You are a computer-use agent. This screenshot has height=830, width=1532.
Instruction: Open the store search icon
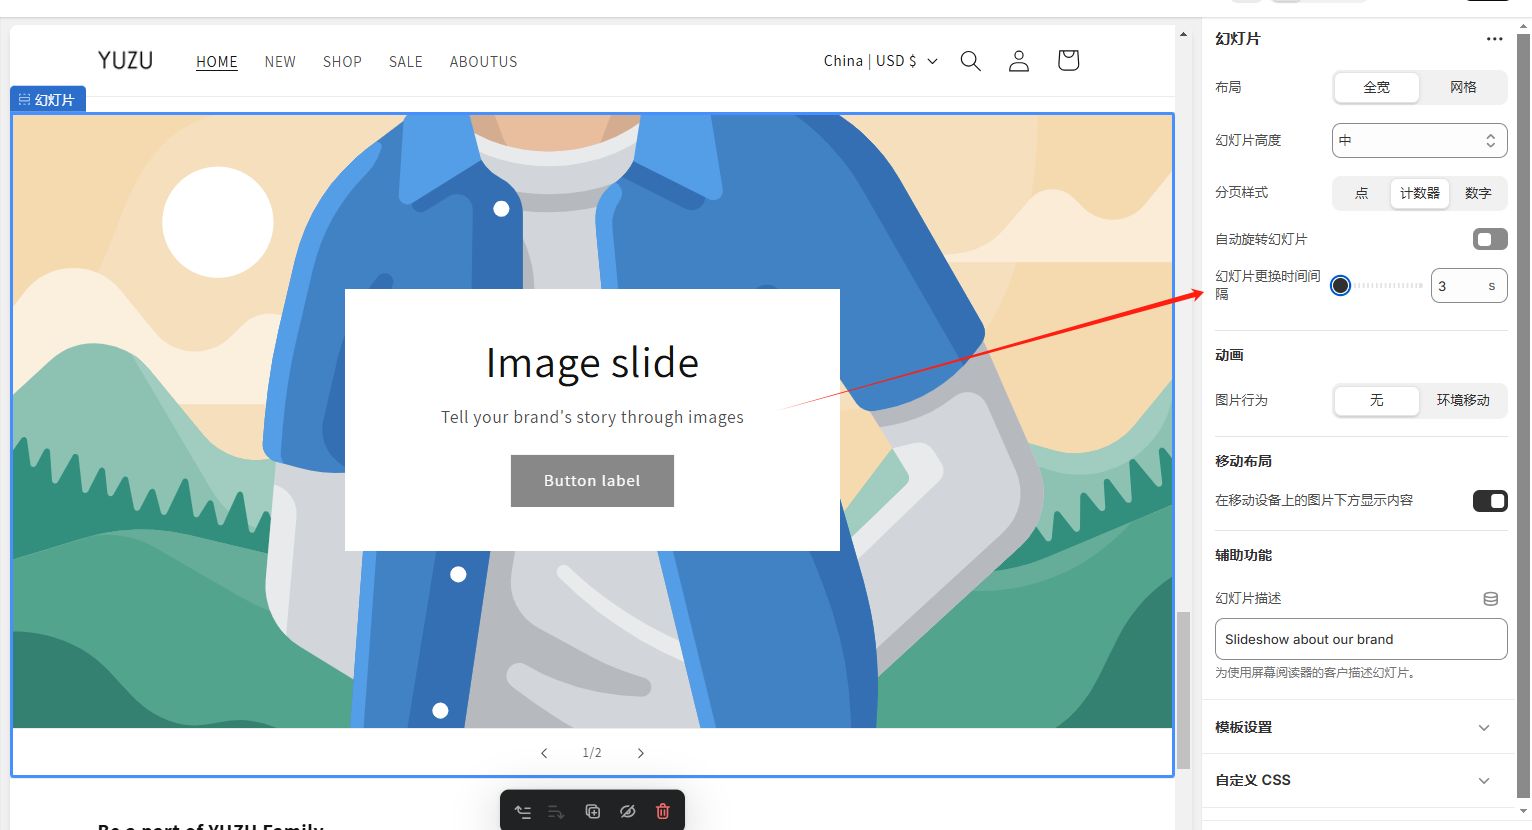pos(970,61)
